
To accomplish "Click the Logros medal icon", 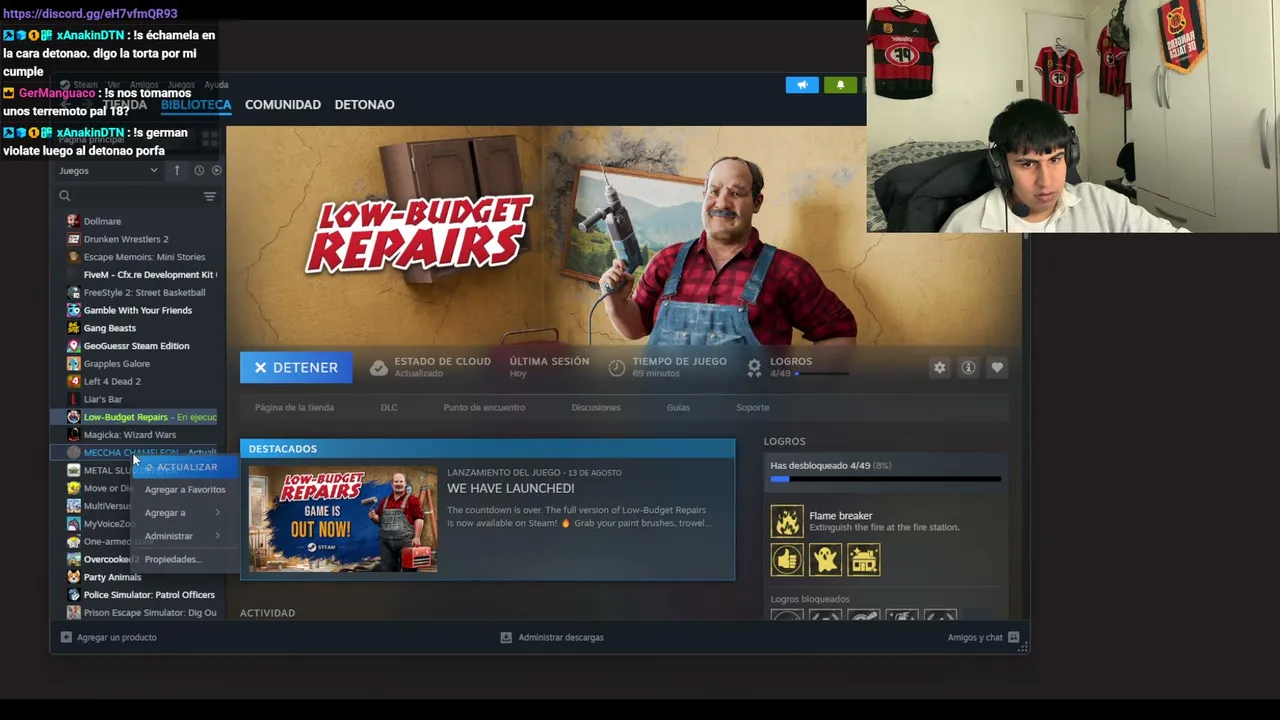I will tap(754, 368).
